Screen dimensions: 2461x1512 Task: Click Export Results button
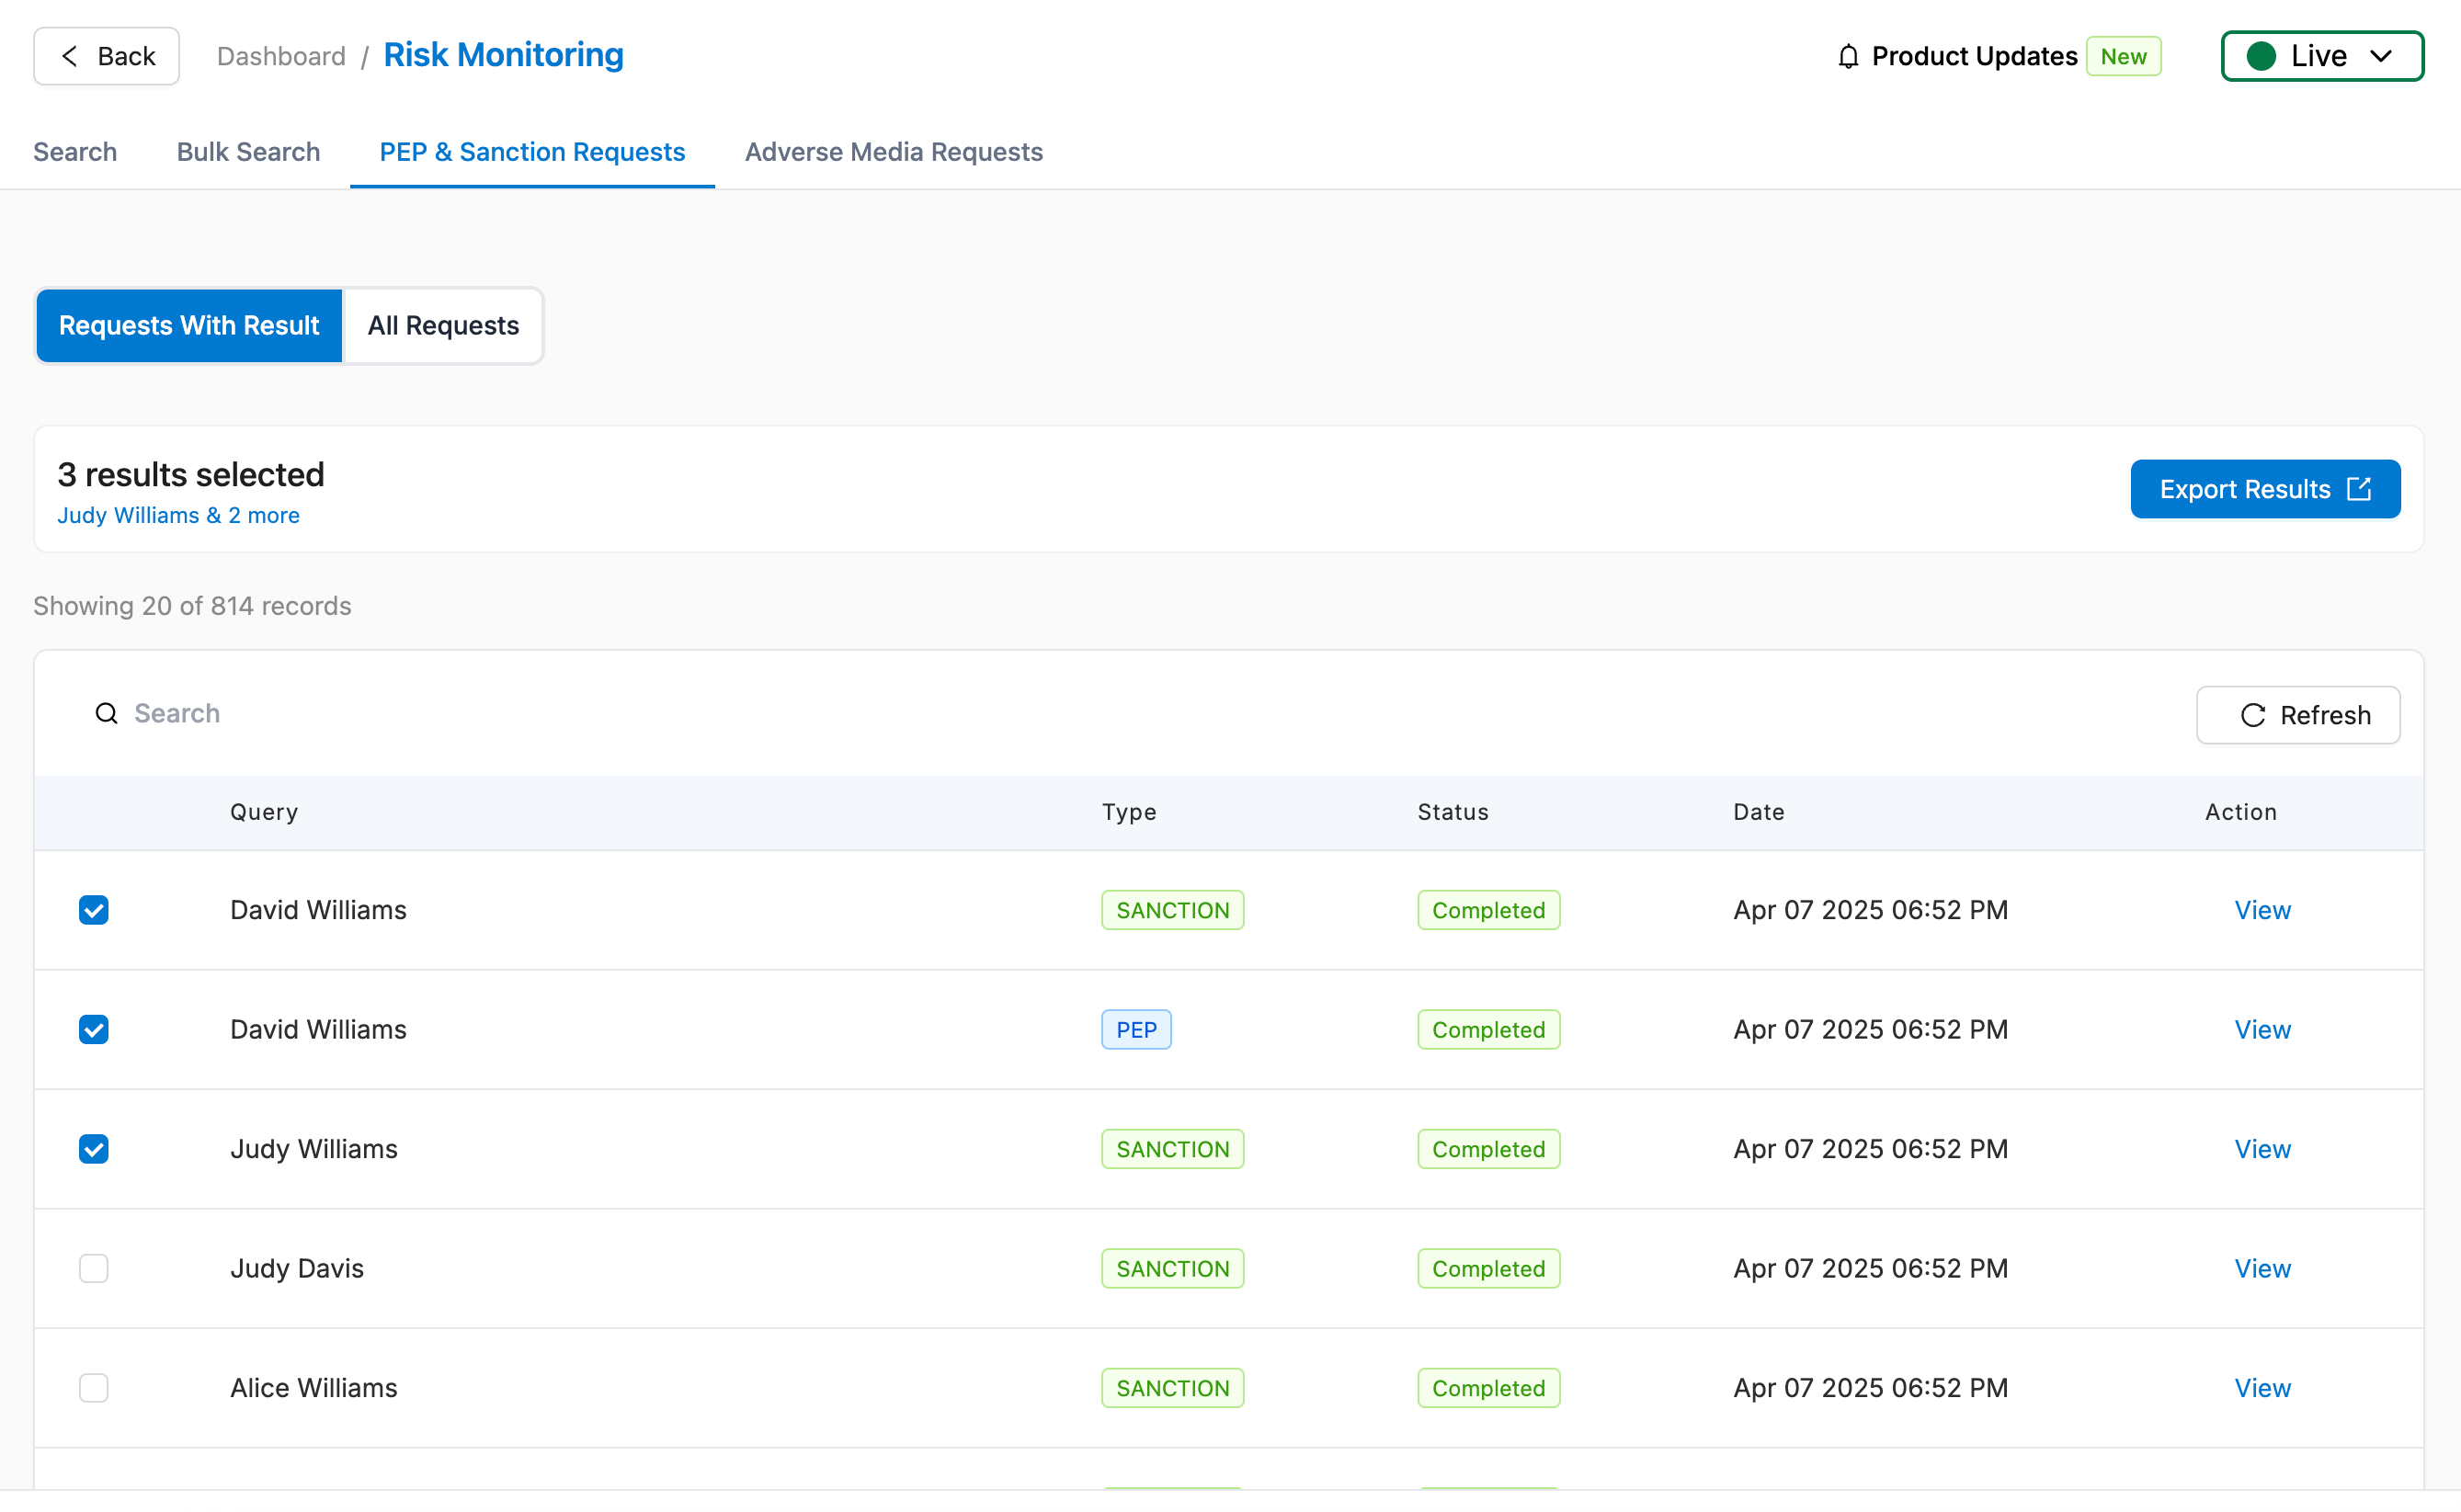(x=2265, y=489)
